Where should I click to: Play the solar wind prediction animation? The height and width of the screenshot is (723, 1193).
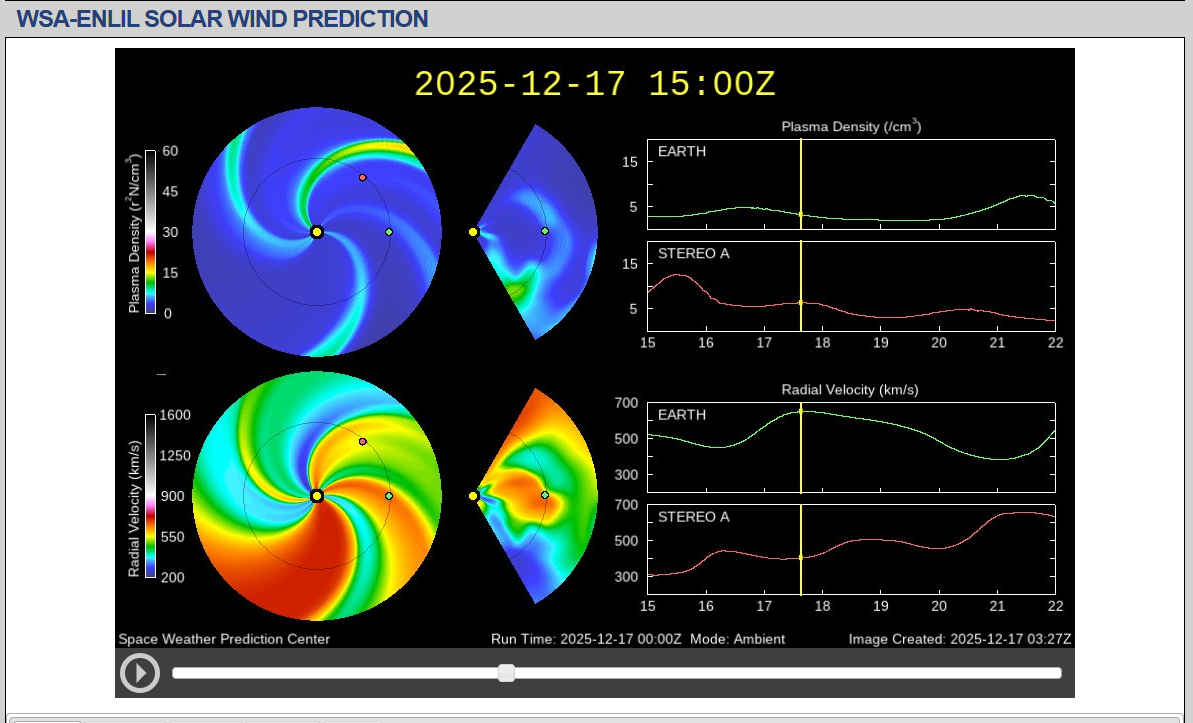click(x=139, y=673)
